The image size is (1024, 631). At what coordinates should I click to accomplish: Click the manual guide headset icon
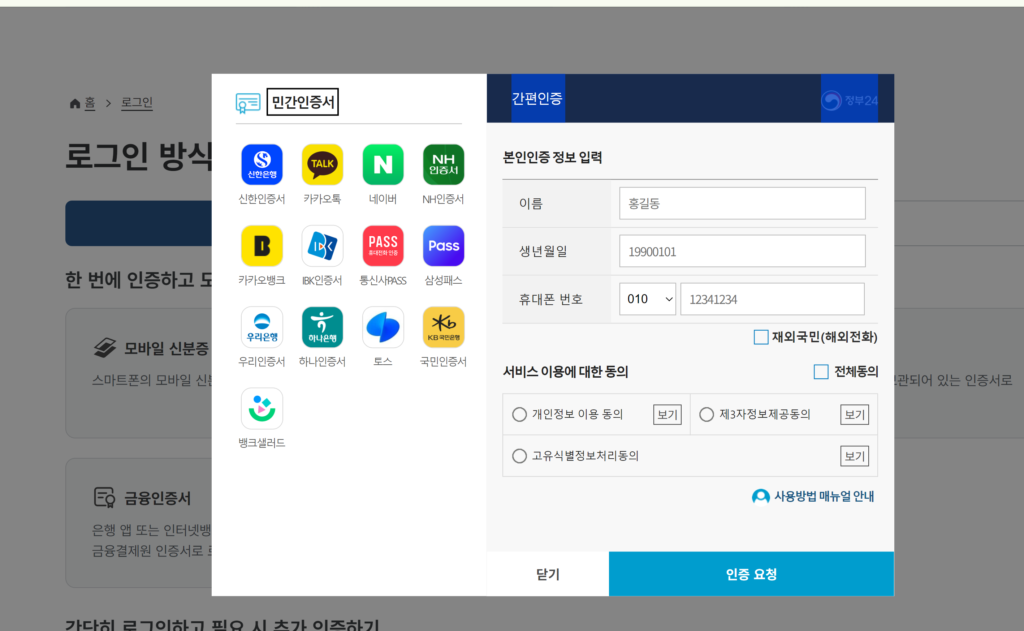pos(760,496)
